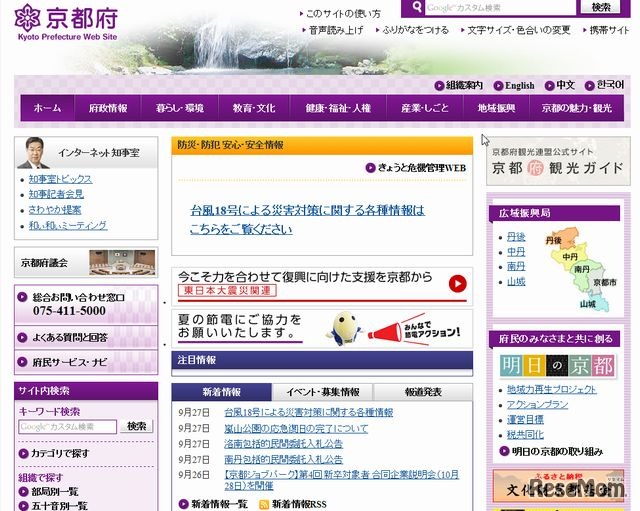Screen dimensions: 640x511
Task: Click the bullet icon beside よくある質問と回答
Action: tap(22, 338)
